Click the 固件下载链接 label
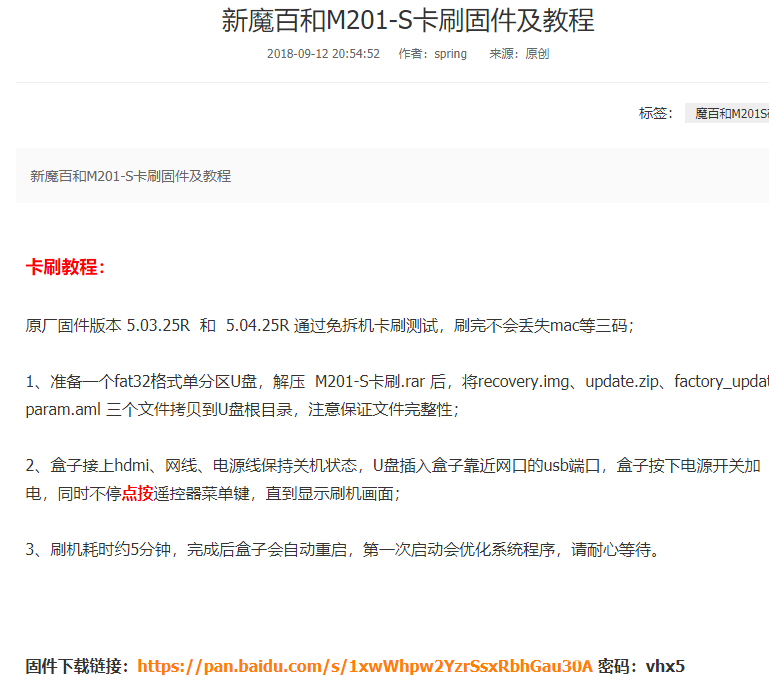 pyautogui.click(x=77, y=666)
